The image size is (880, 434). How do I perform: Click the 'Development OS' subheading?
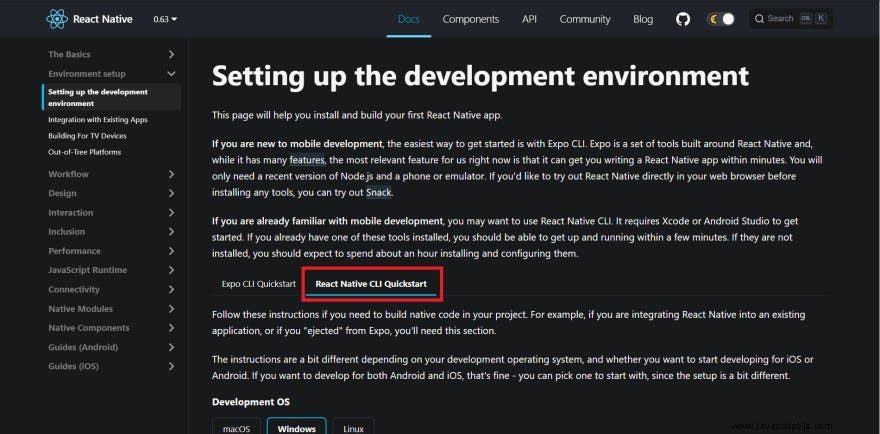click(251, 402)
